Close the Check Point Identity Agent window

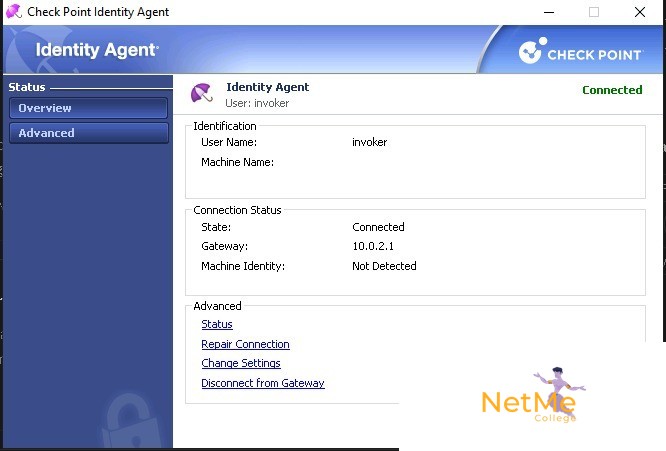pos(640,12)
